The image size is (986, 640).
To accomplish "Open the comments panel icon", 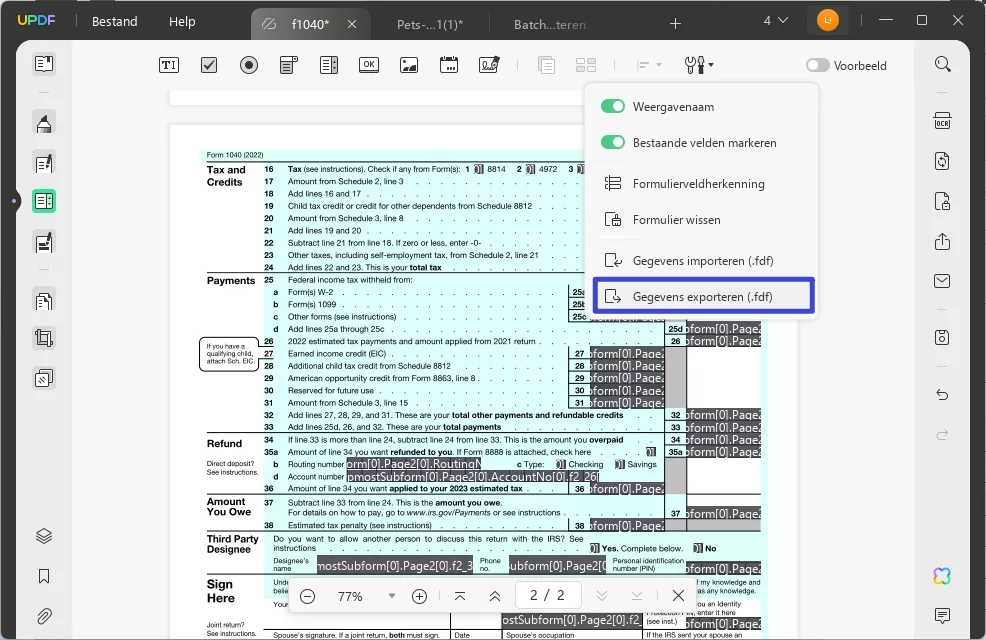I will 942,615.
